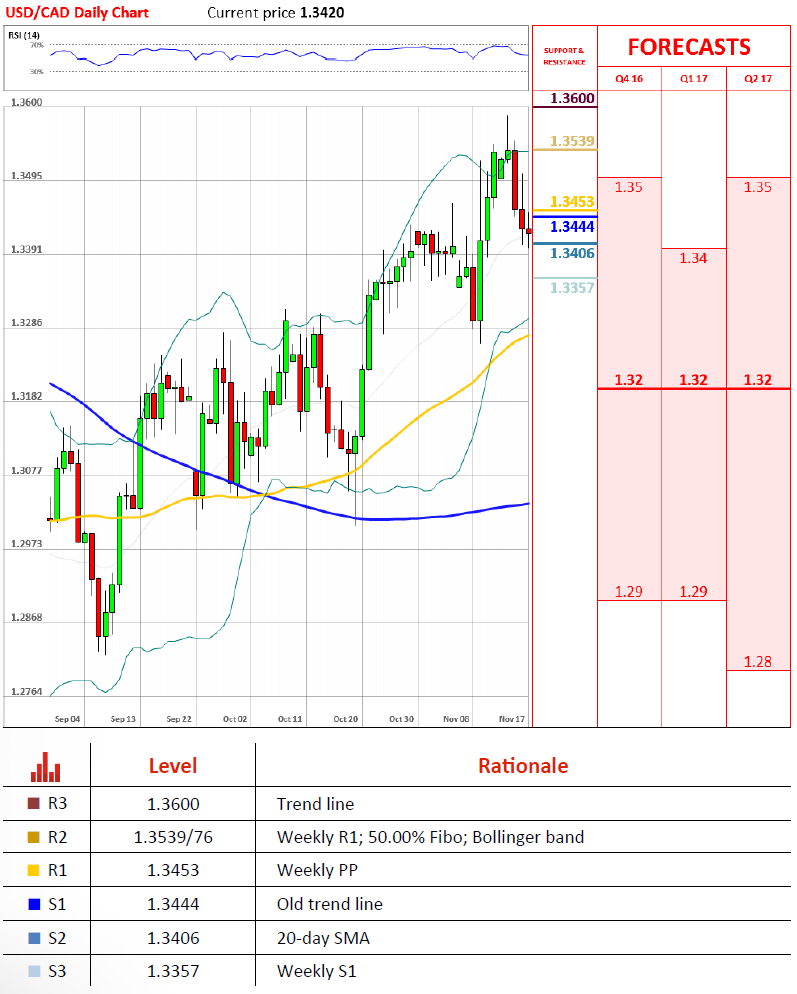Click the 'Weekly R1; 50.00% Fibo; Bollinger band' cell

[x=431, y=837]
